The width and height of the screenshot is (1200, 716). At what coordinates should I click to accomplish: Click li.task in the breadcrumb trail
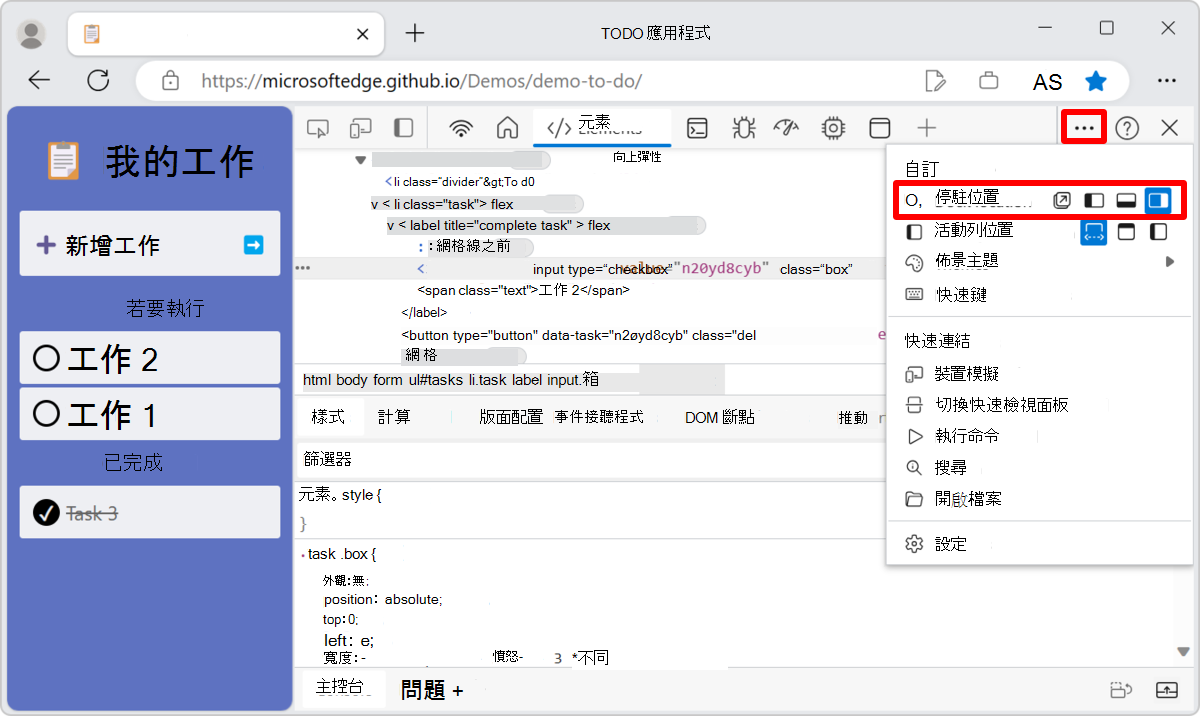(x=488, y=380)
